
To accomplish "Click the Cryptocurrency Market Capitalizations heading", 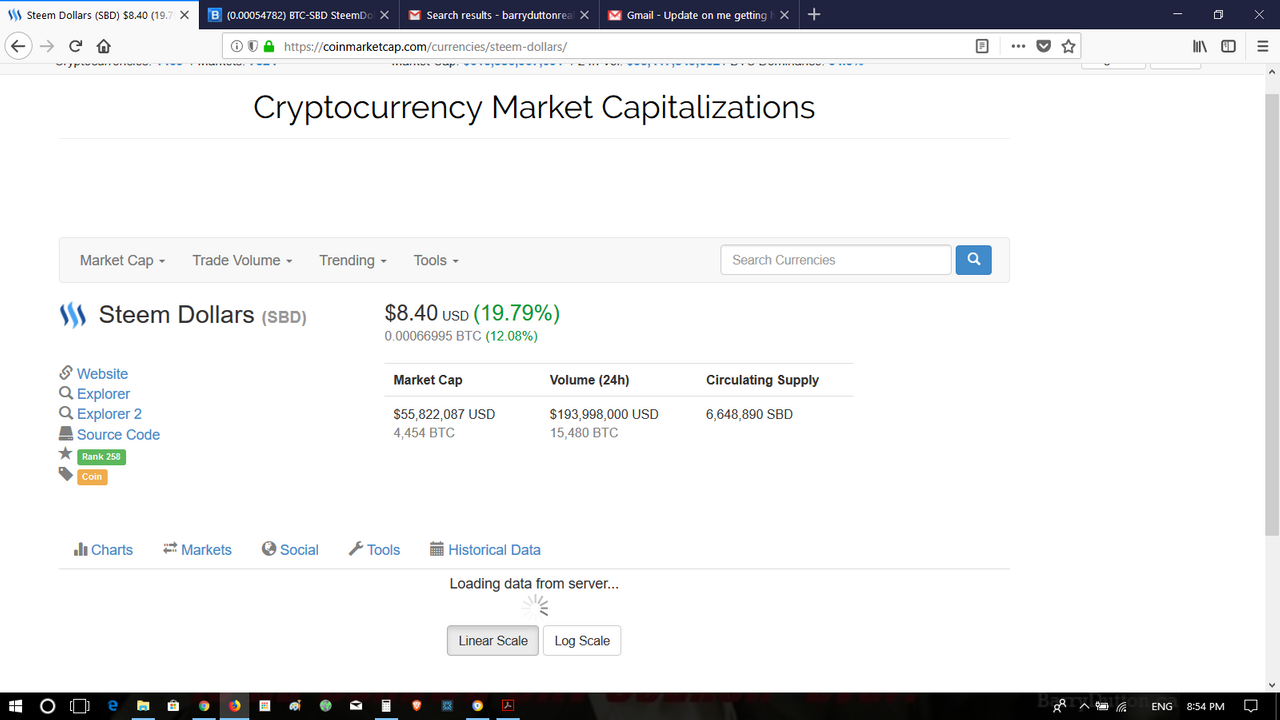I will tap(534, 107).
